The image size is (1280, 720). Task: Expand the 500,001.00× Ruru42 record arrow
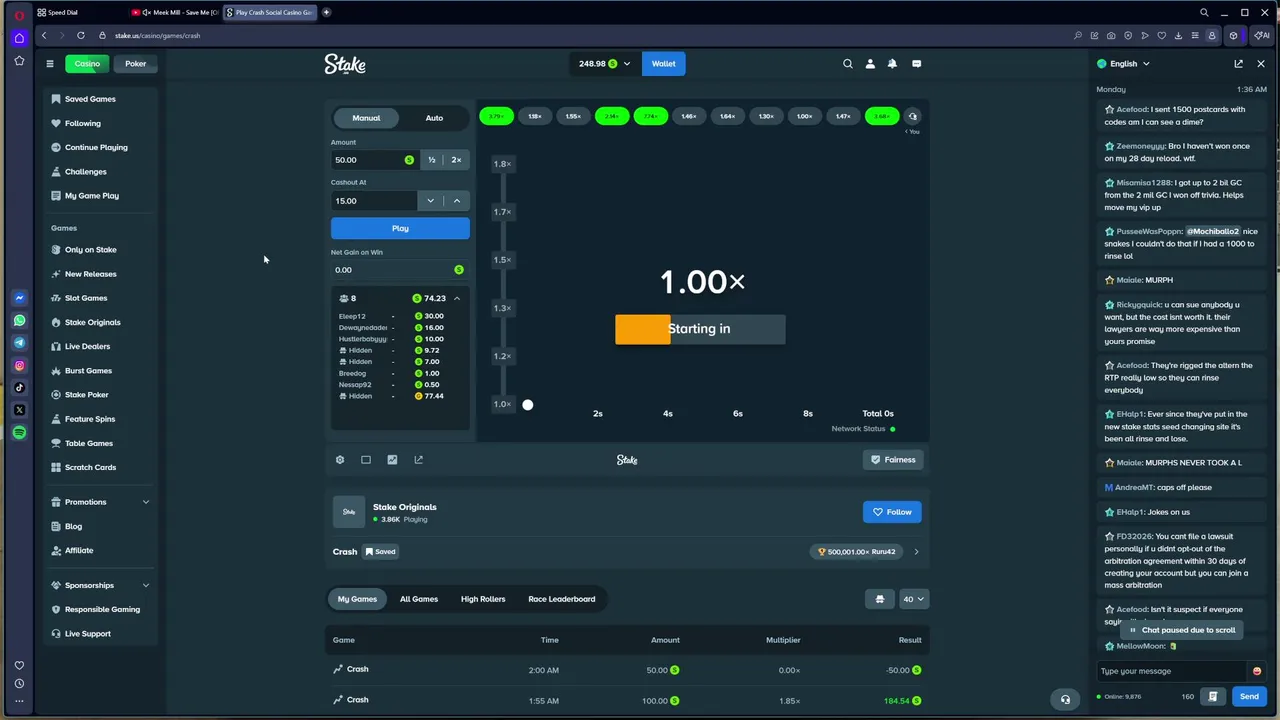click(x=916, y=552)
